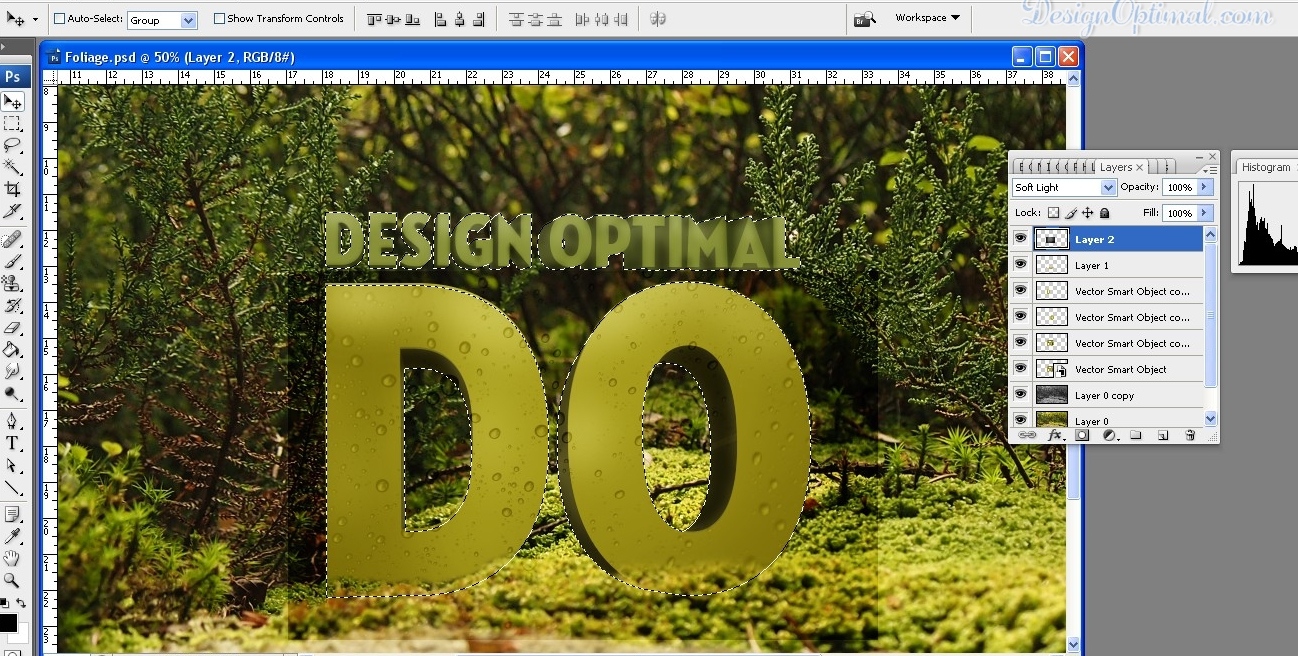1298x656 pixels.
Task: Create a new layer
Action: coord(1163,435)
